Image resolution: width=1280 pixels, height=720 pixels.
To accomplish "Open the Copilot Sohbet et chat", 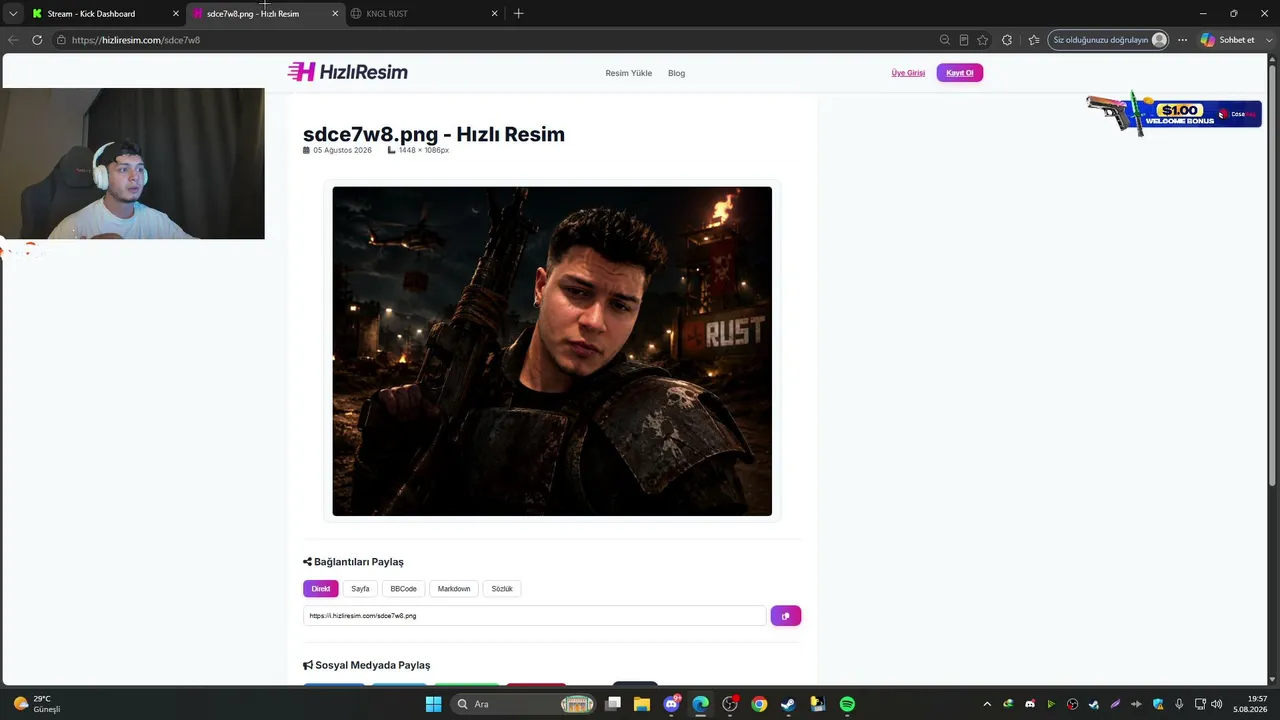I will pos(1228,40).
